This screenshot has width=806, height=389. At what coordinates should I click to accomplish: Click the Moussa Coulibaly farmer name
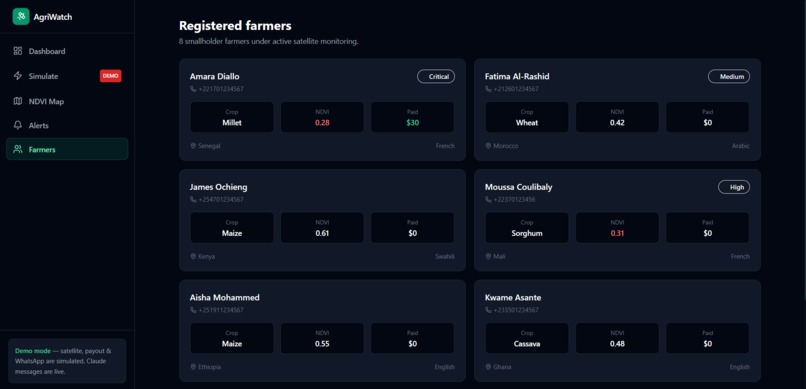click(x=519, y=187)
